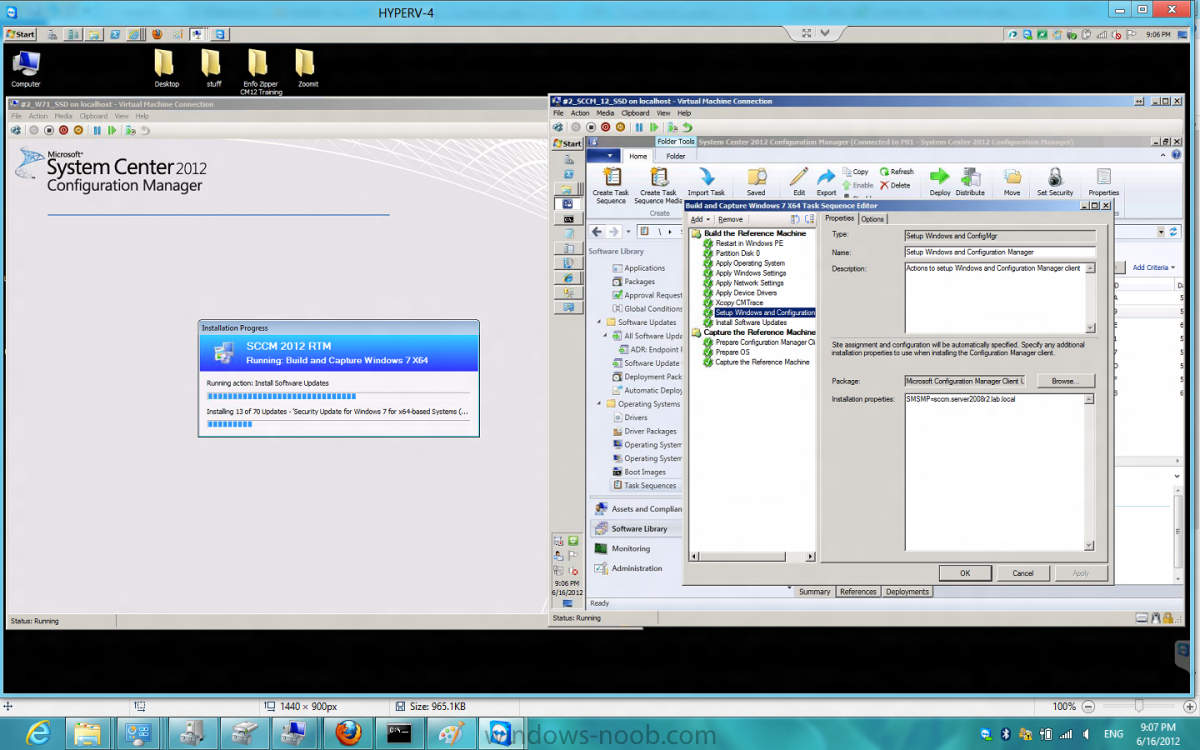This screenshot has height=750, width=1200.
Task: Select the Folder ribbon tab
Action: pyautogui.click(x=676, y=156)
